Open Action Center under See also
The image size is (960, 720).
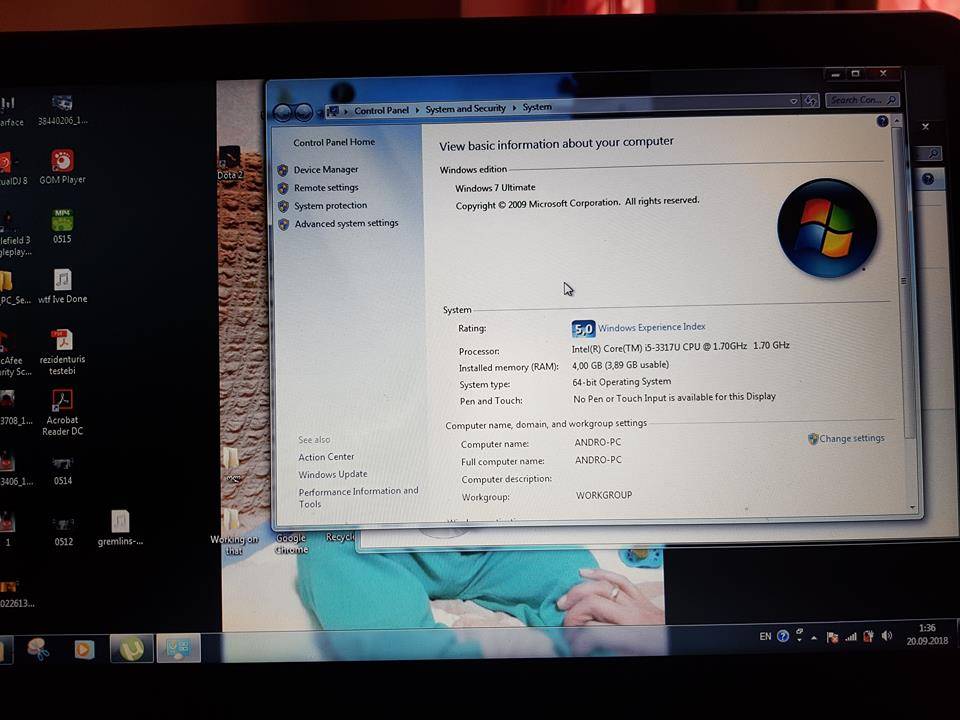pos(326,457)
